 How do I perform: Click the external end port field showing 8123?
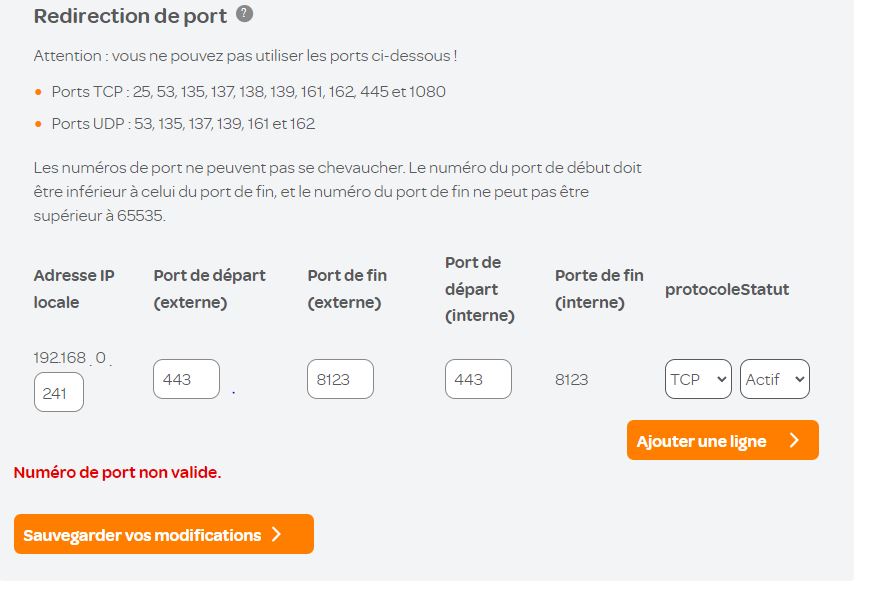coord(340,379)
